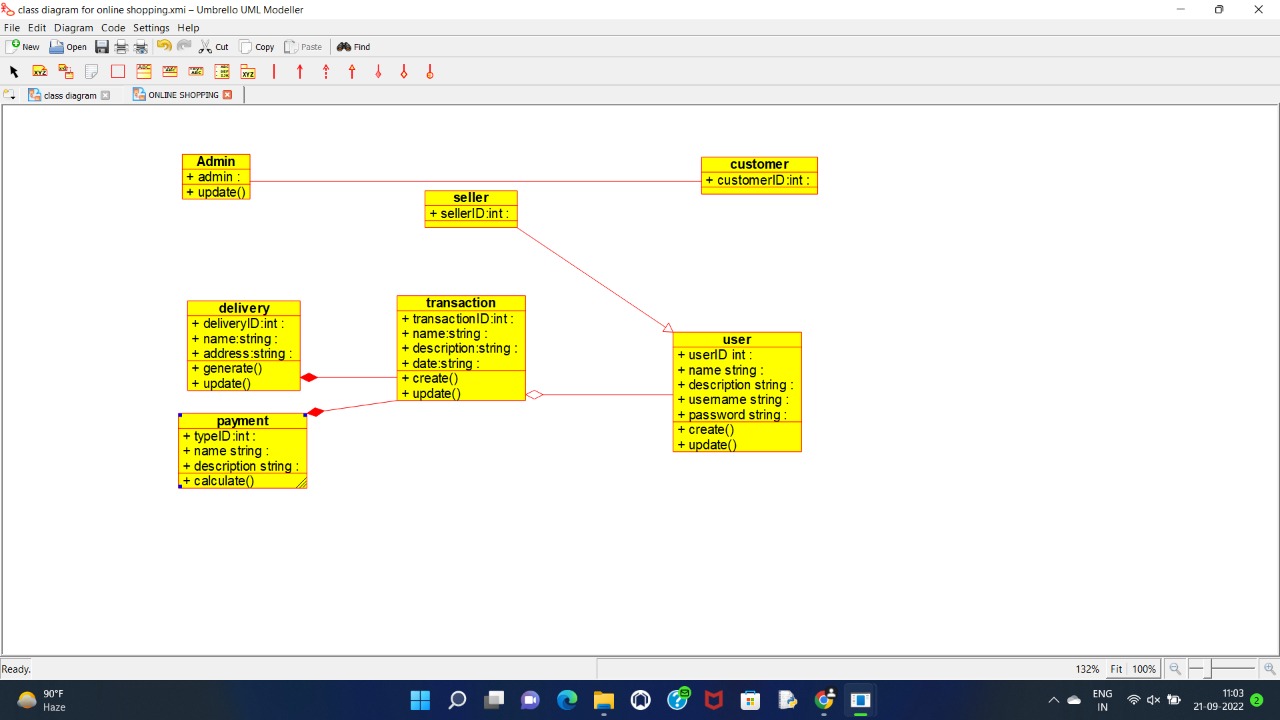The image size is (1280, 720).
Task: Open Google Chrome from taskbar
Action: pyautogui.click(x=824, y=700)
